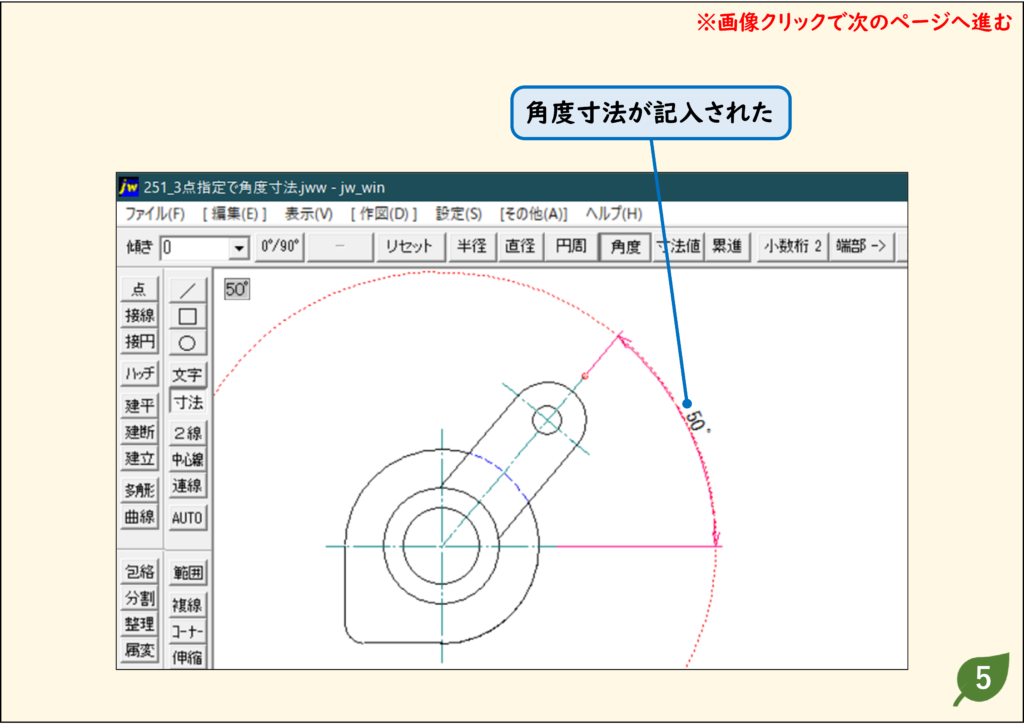Toggle the 寸法 dimension tool
The image size is (1024, 724).
(188, 402)
